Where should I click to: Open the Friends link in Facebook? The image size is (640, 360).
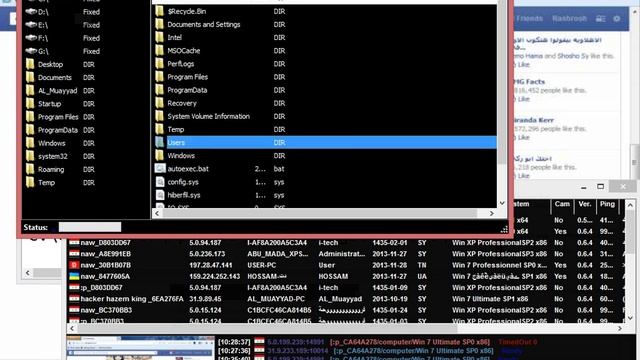(529, 19)
